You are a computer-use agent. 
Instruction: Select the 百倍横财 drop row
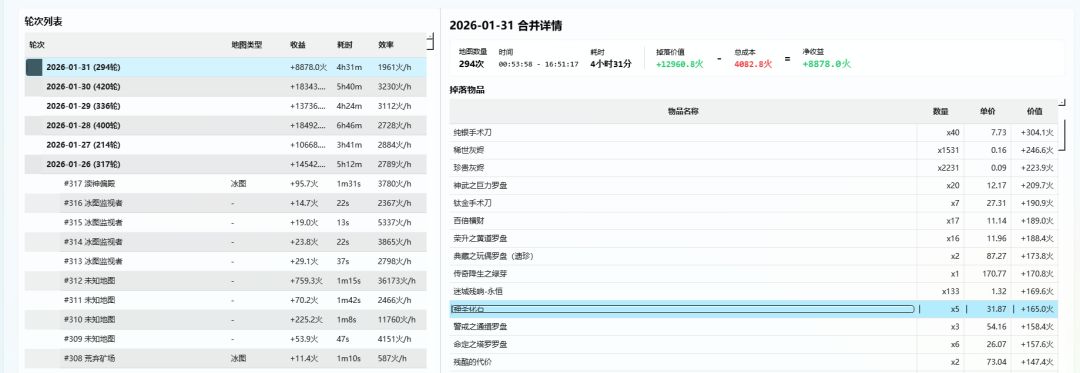point(754,221)
